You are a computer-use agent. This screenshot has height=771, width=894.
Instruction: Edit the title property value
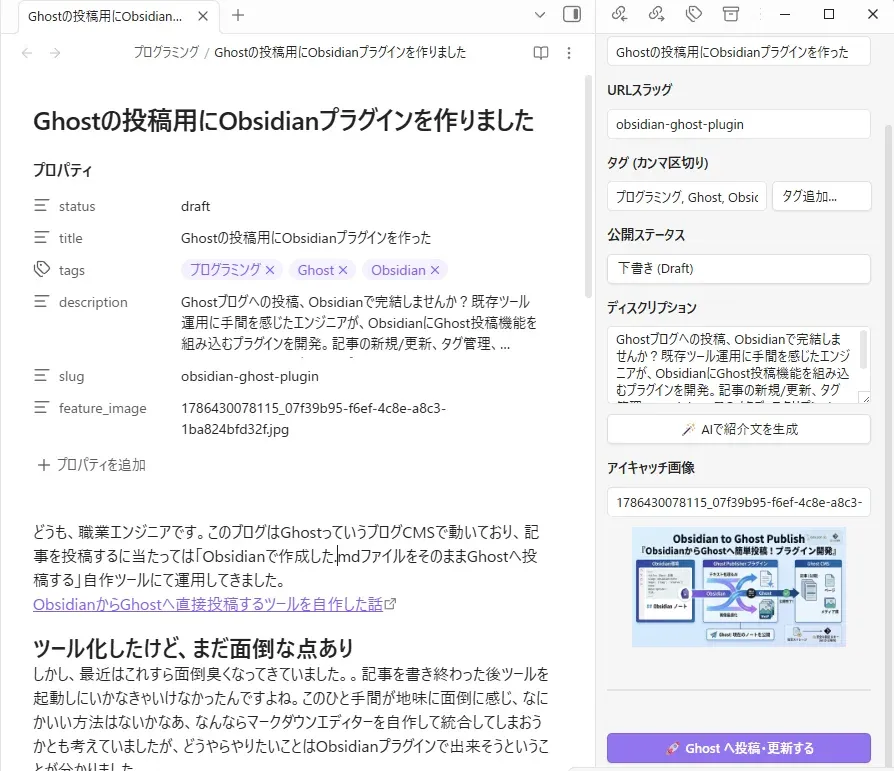click(306, 238)
